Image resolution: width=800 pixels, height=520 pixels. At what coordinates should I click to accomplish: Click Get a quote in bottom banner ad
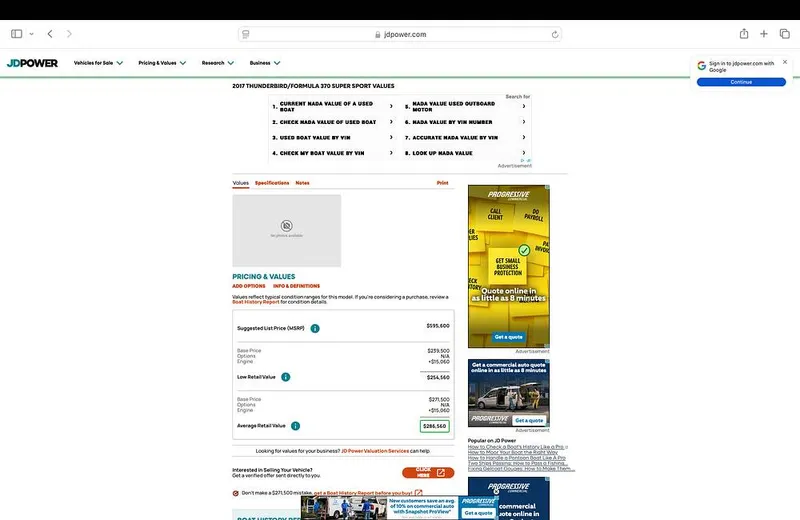click(478, 513)
